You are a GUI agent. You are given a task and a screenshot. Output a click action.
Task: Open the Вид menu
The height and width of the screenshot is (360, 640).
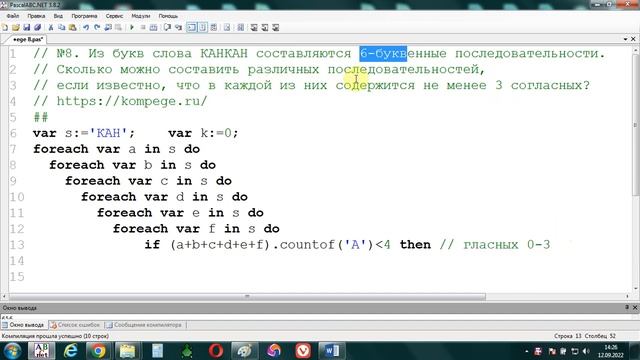tap(58, 16)
